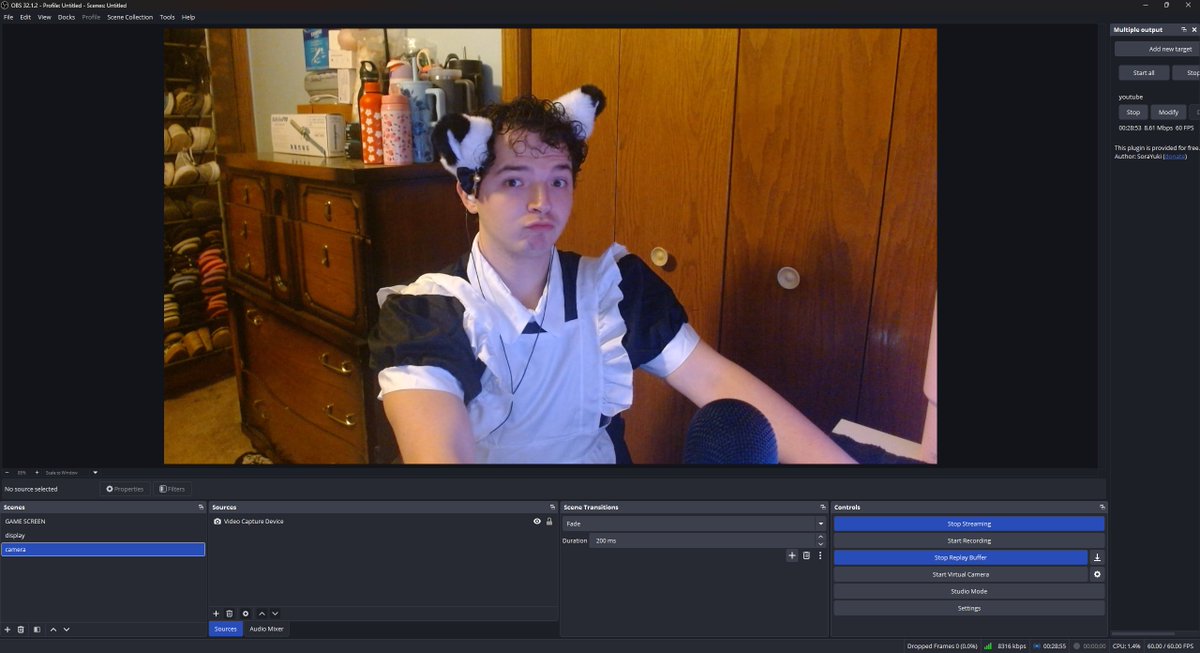Viewport: 1200px width, 653px height.
Task: Switch to the Sources tab
Action: pyautogui.click(x=226, y=629)
